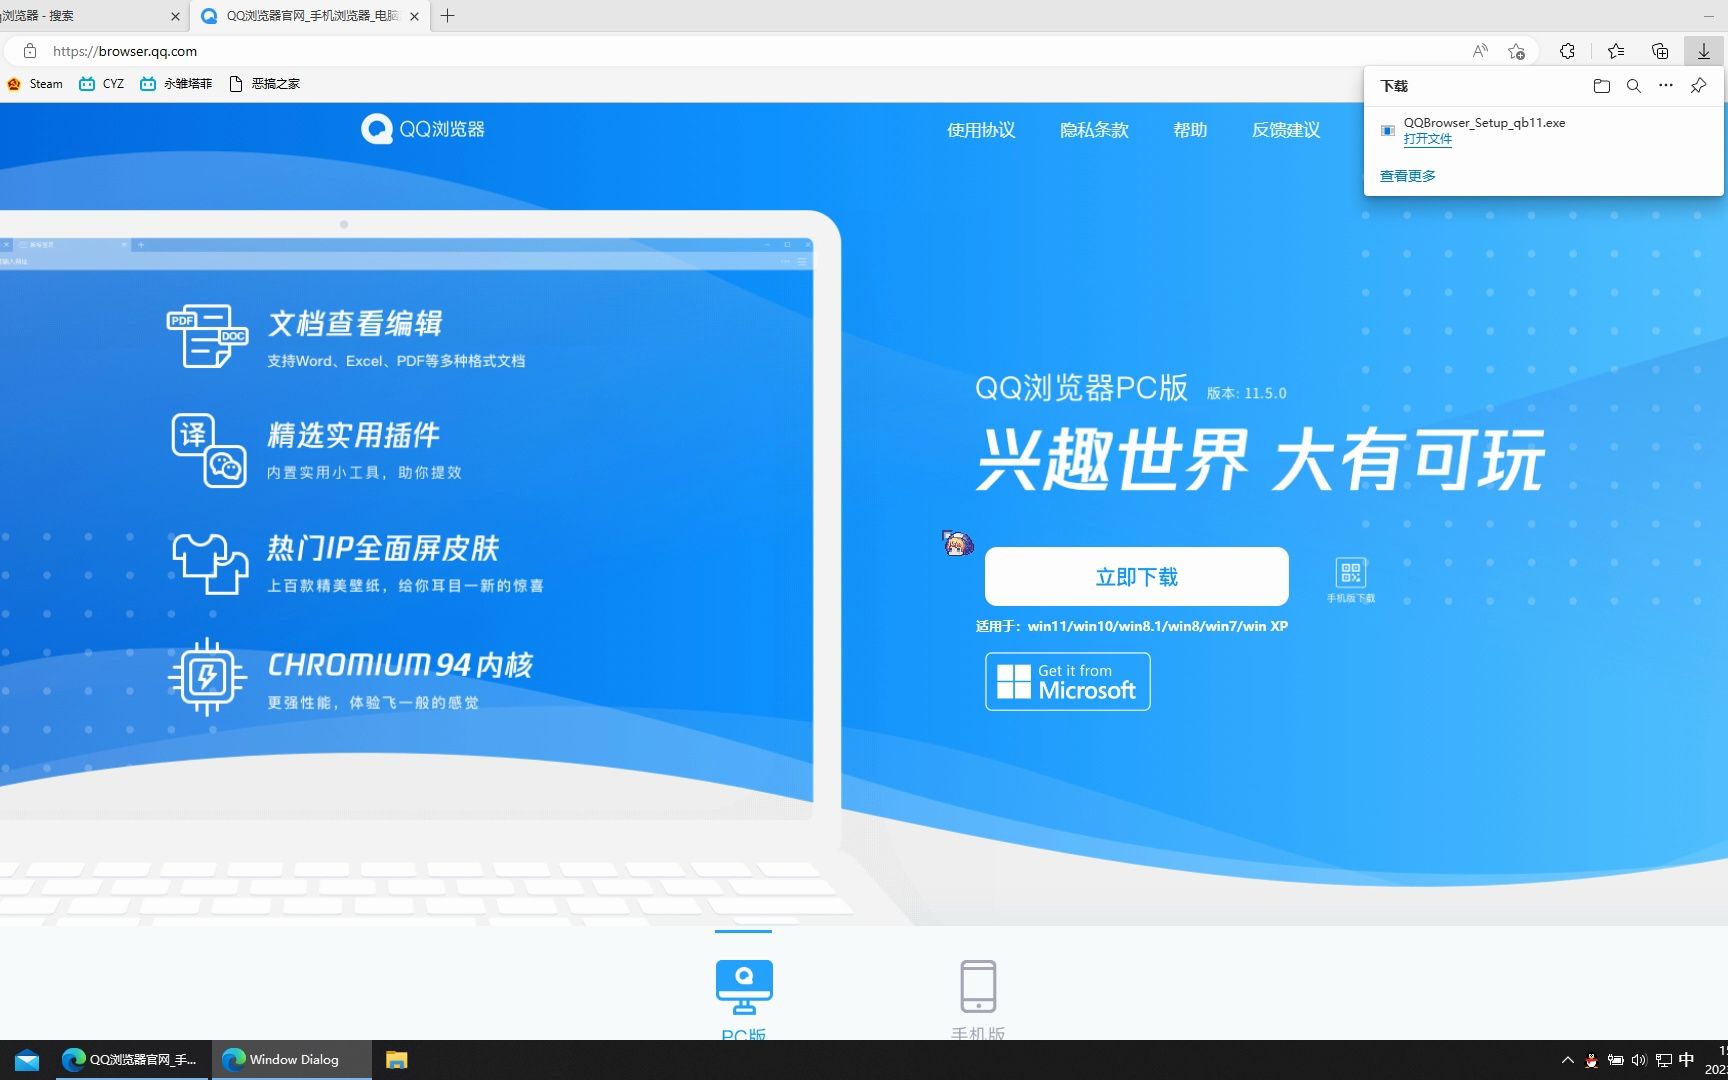This screenshot has height=1080, width=1728.
Task: Click the 查看更多 link in downloads panel
Action: click(x=1406, y=175)
